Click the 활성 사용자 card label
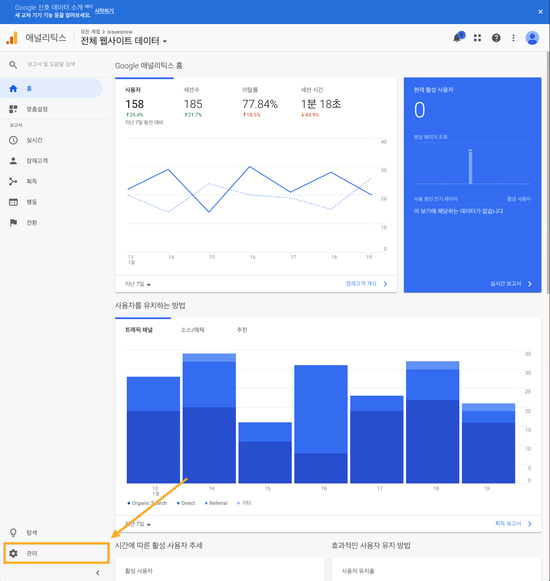The image size is (550, 581). coord(139,571)
